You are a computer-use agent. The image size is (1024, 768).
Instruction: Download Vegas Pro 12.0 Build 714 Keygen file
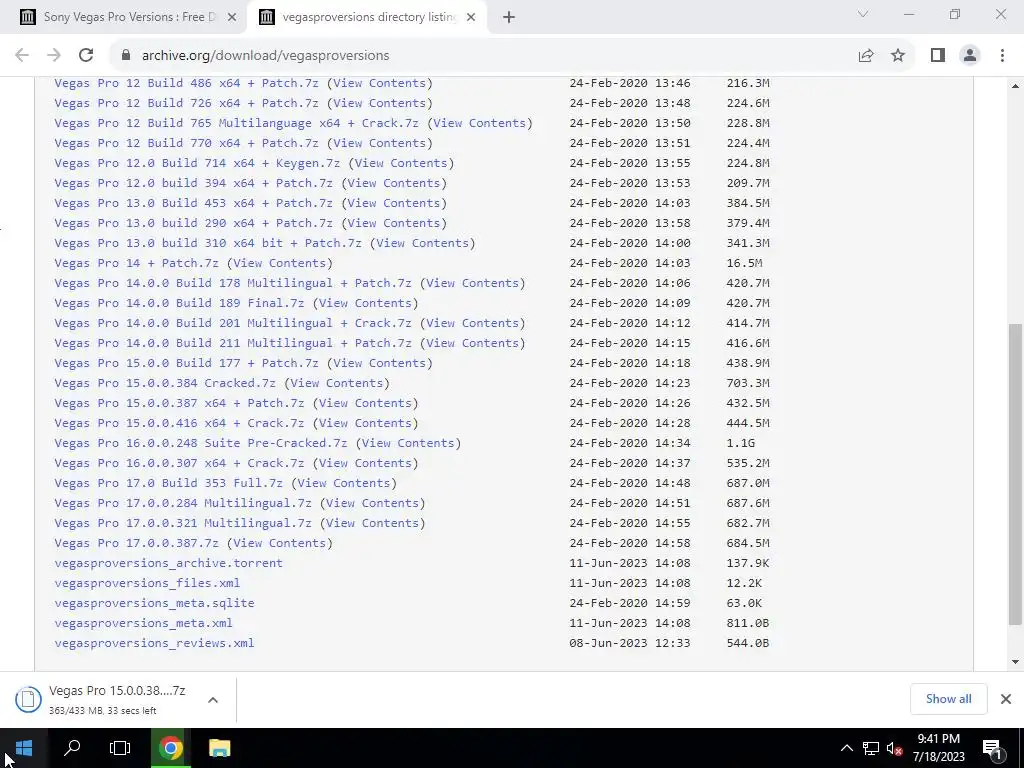(x=197, y=163)
